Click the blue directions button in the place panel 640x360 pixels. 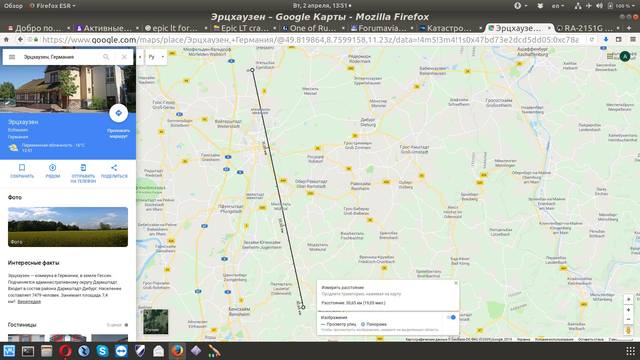click(118, 113)
